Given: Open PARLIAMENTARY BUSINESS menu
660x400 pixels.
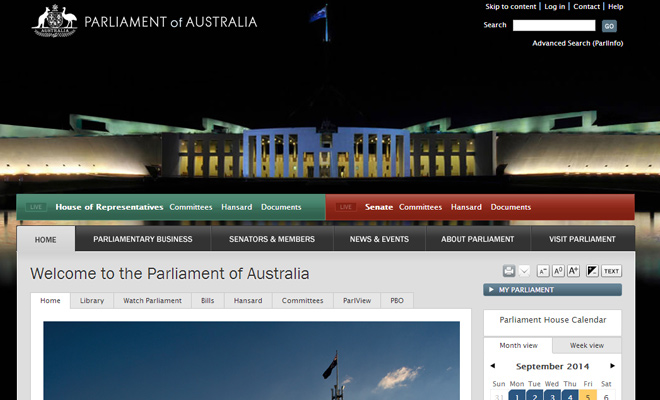Looking at the screenshot, I should pos(143,239).
